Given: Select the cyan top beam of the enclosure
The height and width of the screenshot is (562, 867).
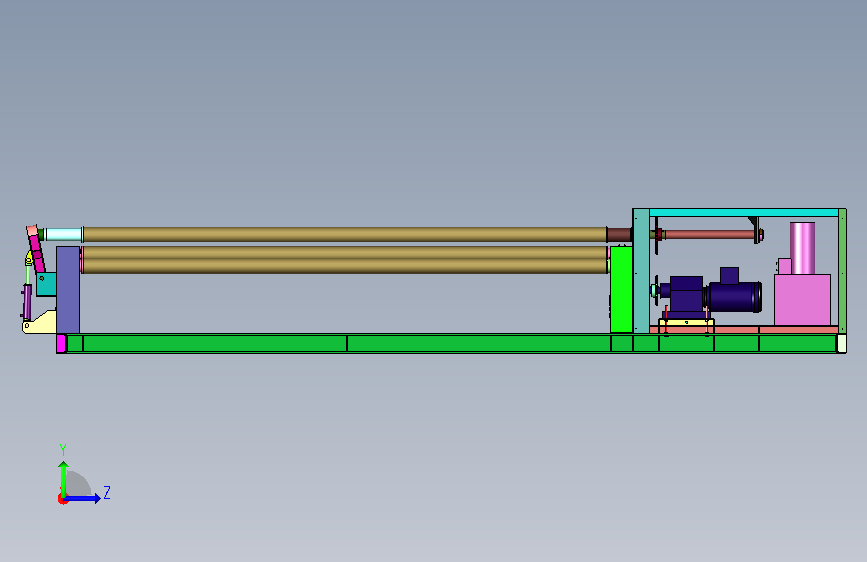Looking at the screenshot, I should (x=744, y=212).
